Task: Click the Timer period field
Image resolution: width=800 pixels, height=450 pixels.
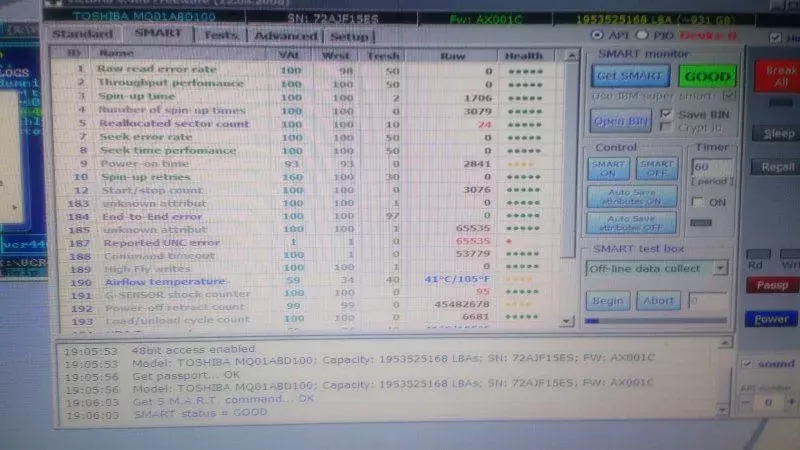Action: 712,167
